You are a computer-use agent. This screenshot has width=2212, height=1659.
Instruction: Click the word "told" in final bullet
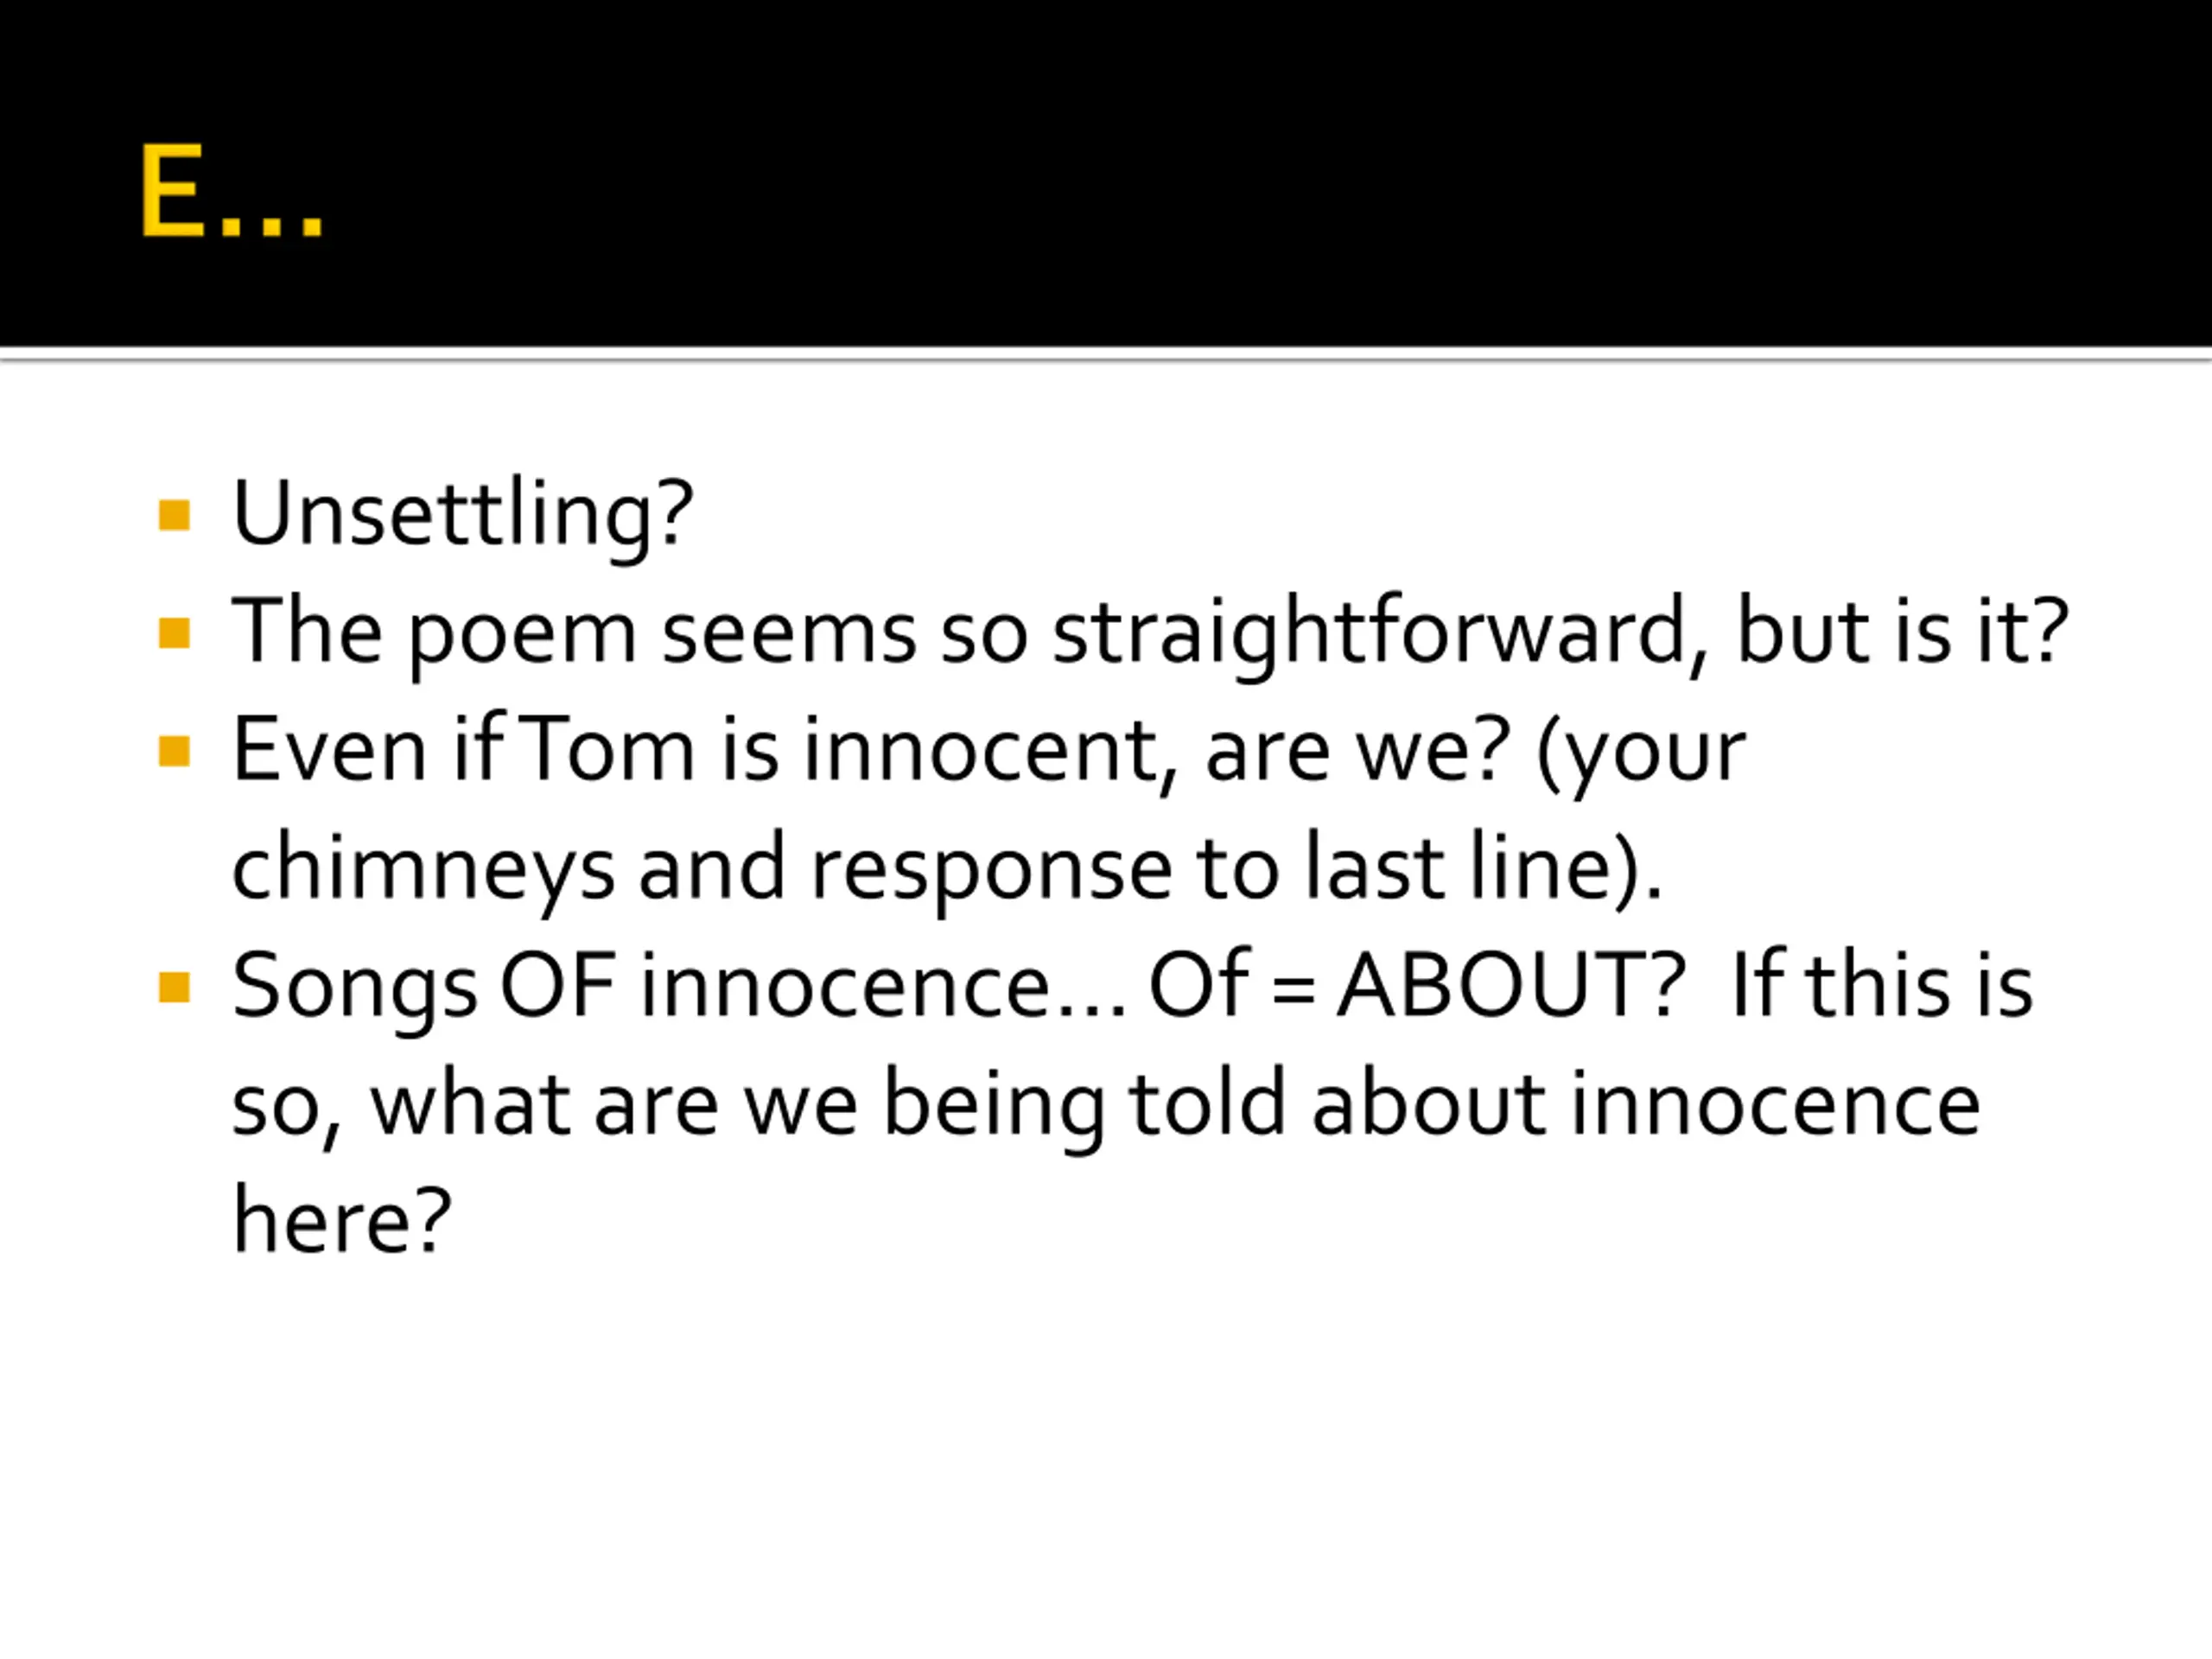point(1207,1104)
